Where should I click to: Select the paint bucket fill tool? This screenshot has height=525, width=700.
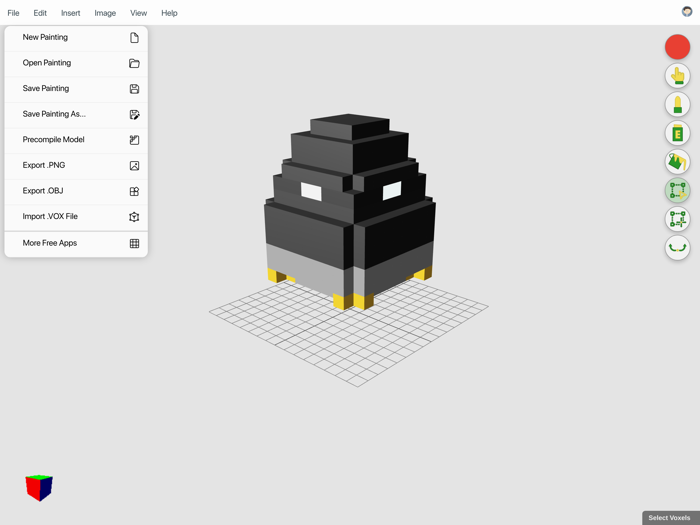click(677, 162)
